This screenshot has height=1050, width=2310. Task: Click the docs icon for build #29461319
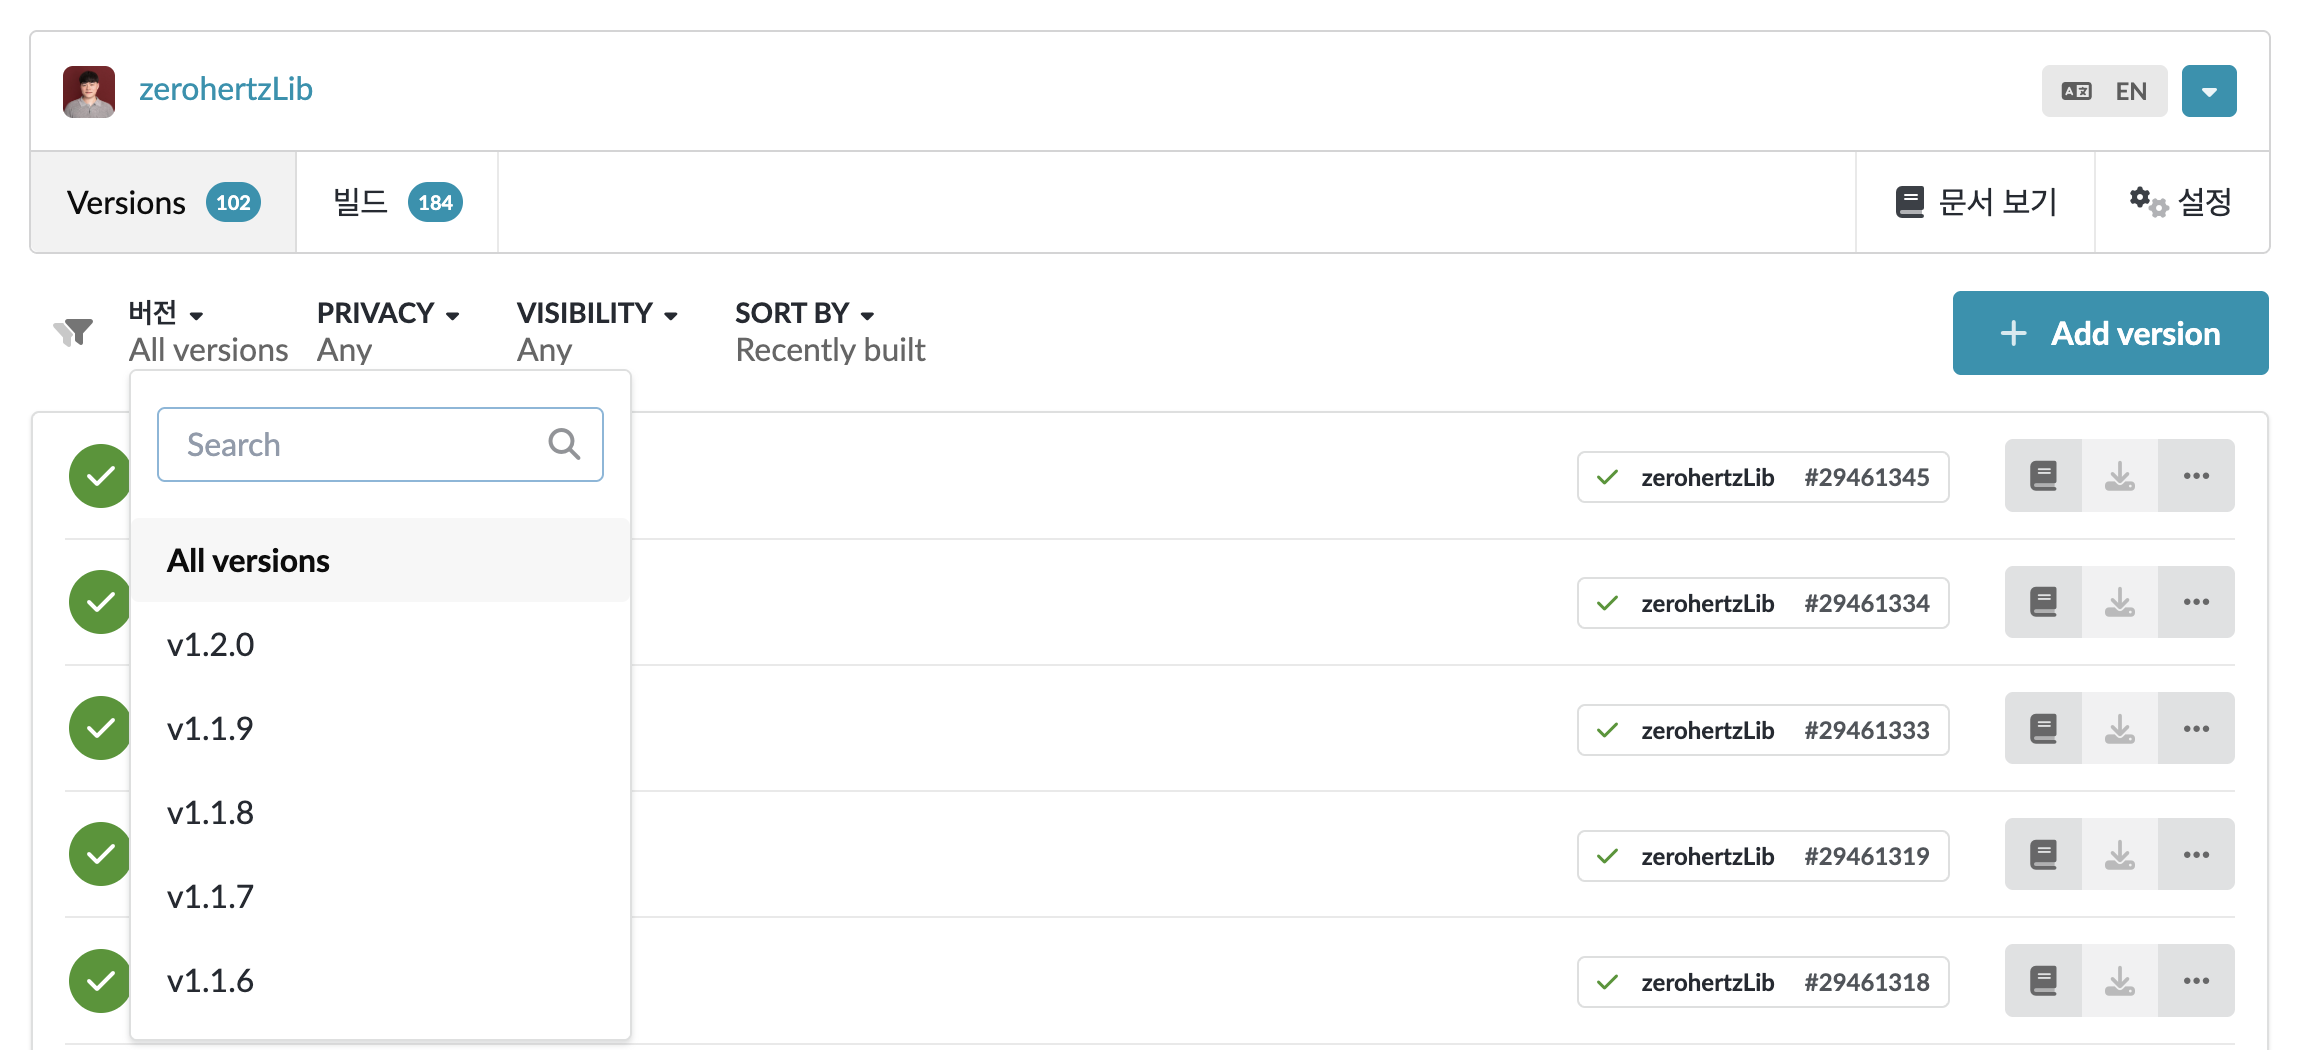coord(2043,854)
